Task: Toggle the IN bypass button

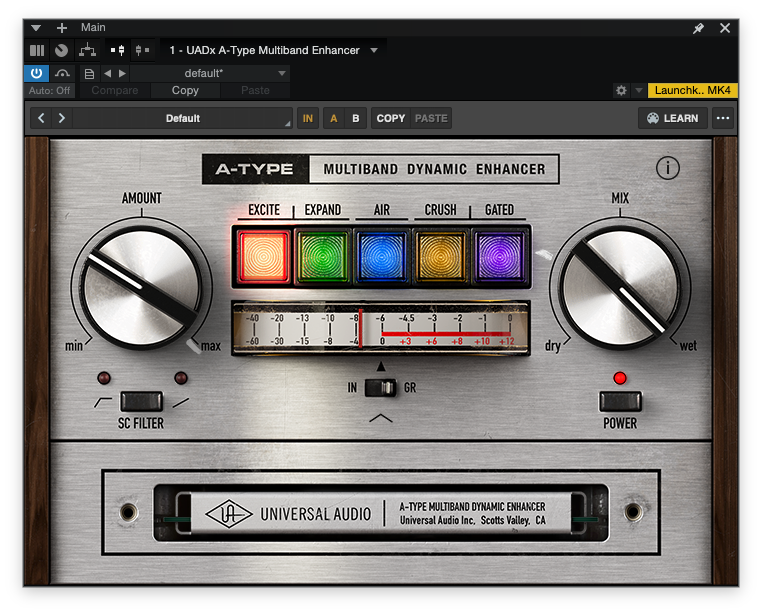Action: [308, 118]
